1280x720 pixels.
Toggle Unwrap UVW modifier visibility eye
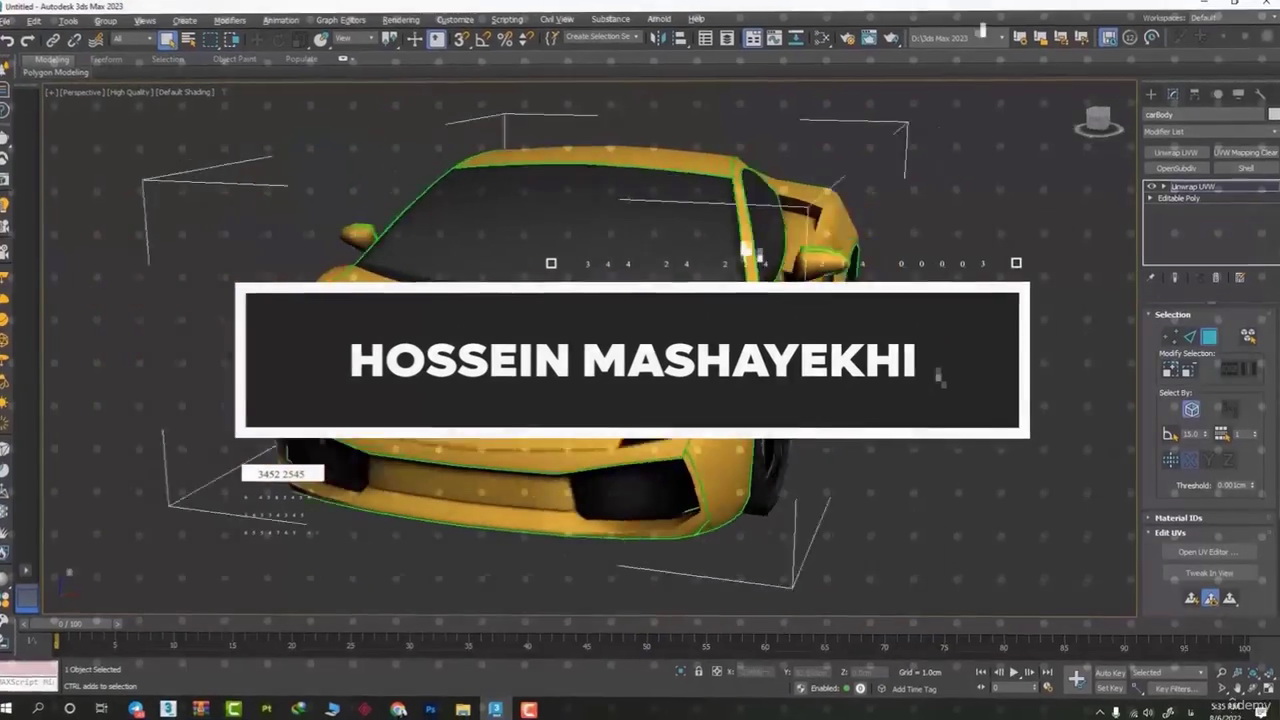point(1151,186)
